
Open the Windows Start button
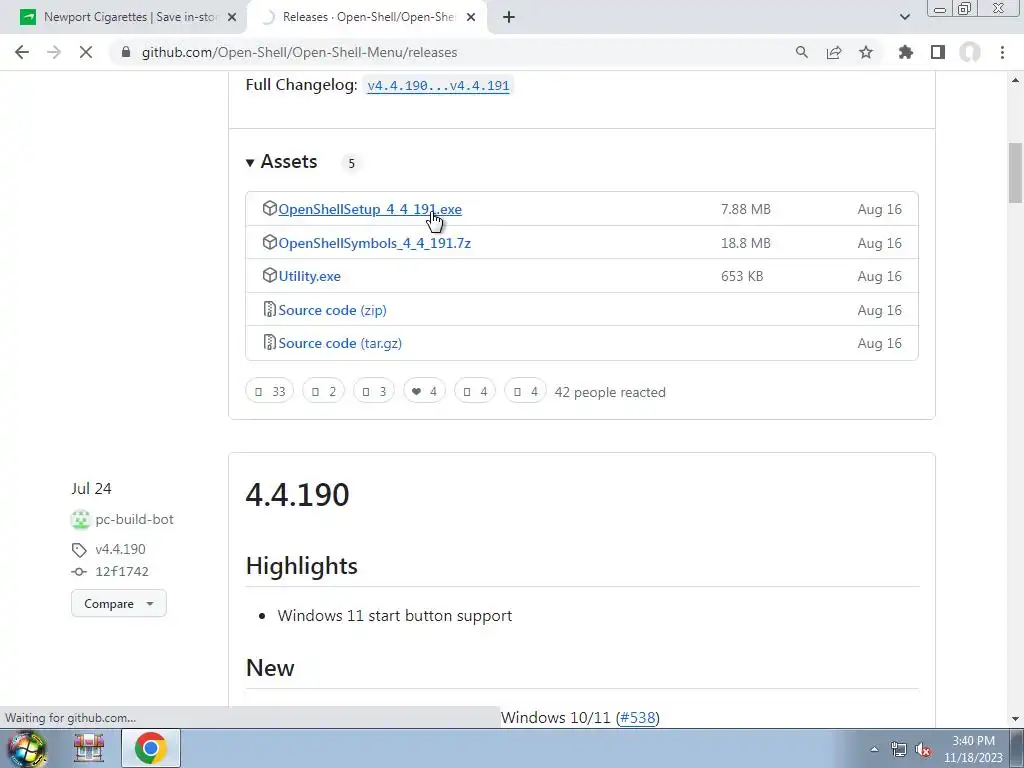(27, 748)
